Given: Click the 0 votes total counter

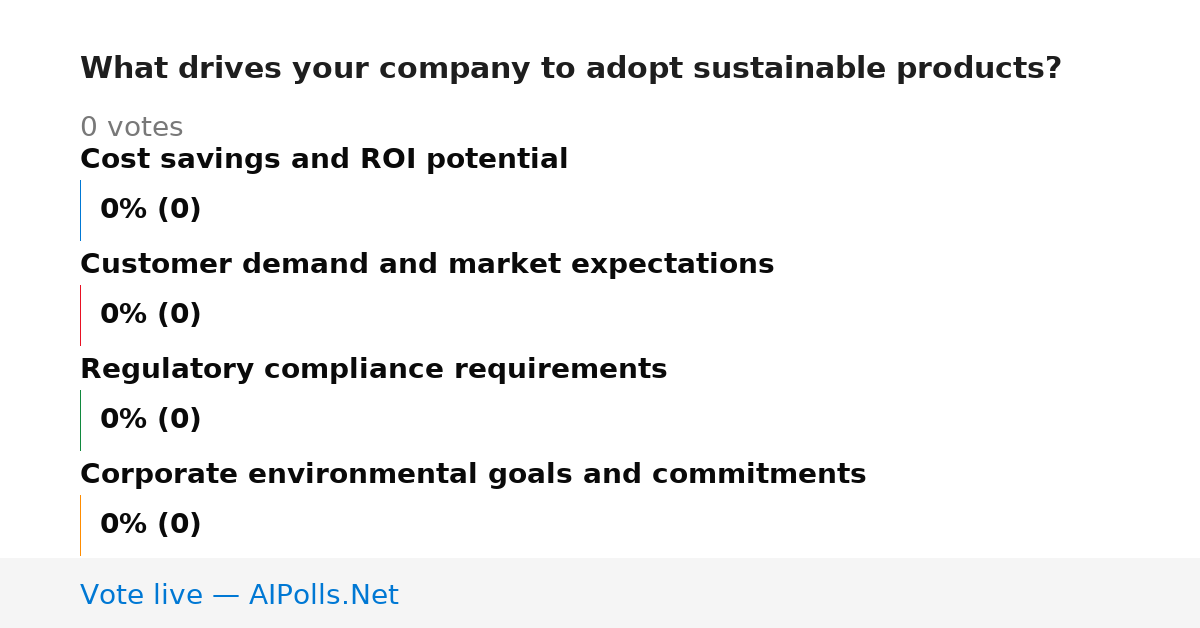Looking at the screenshot, I should click(131, 128).
